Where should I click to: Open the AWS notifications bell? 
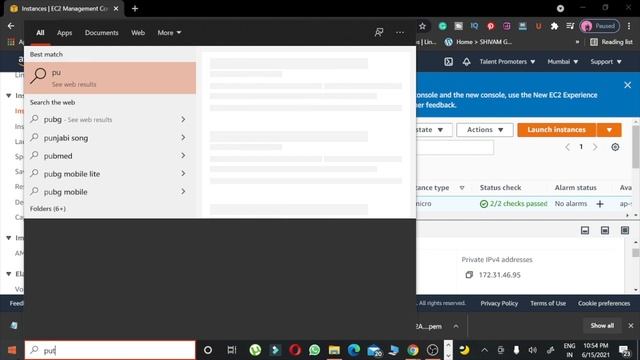click(467, 62)
